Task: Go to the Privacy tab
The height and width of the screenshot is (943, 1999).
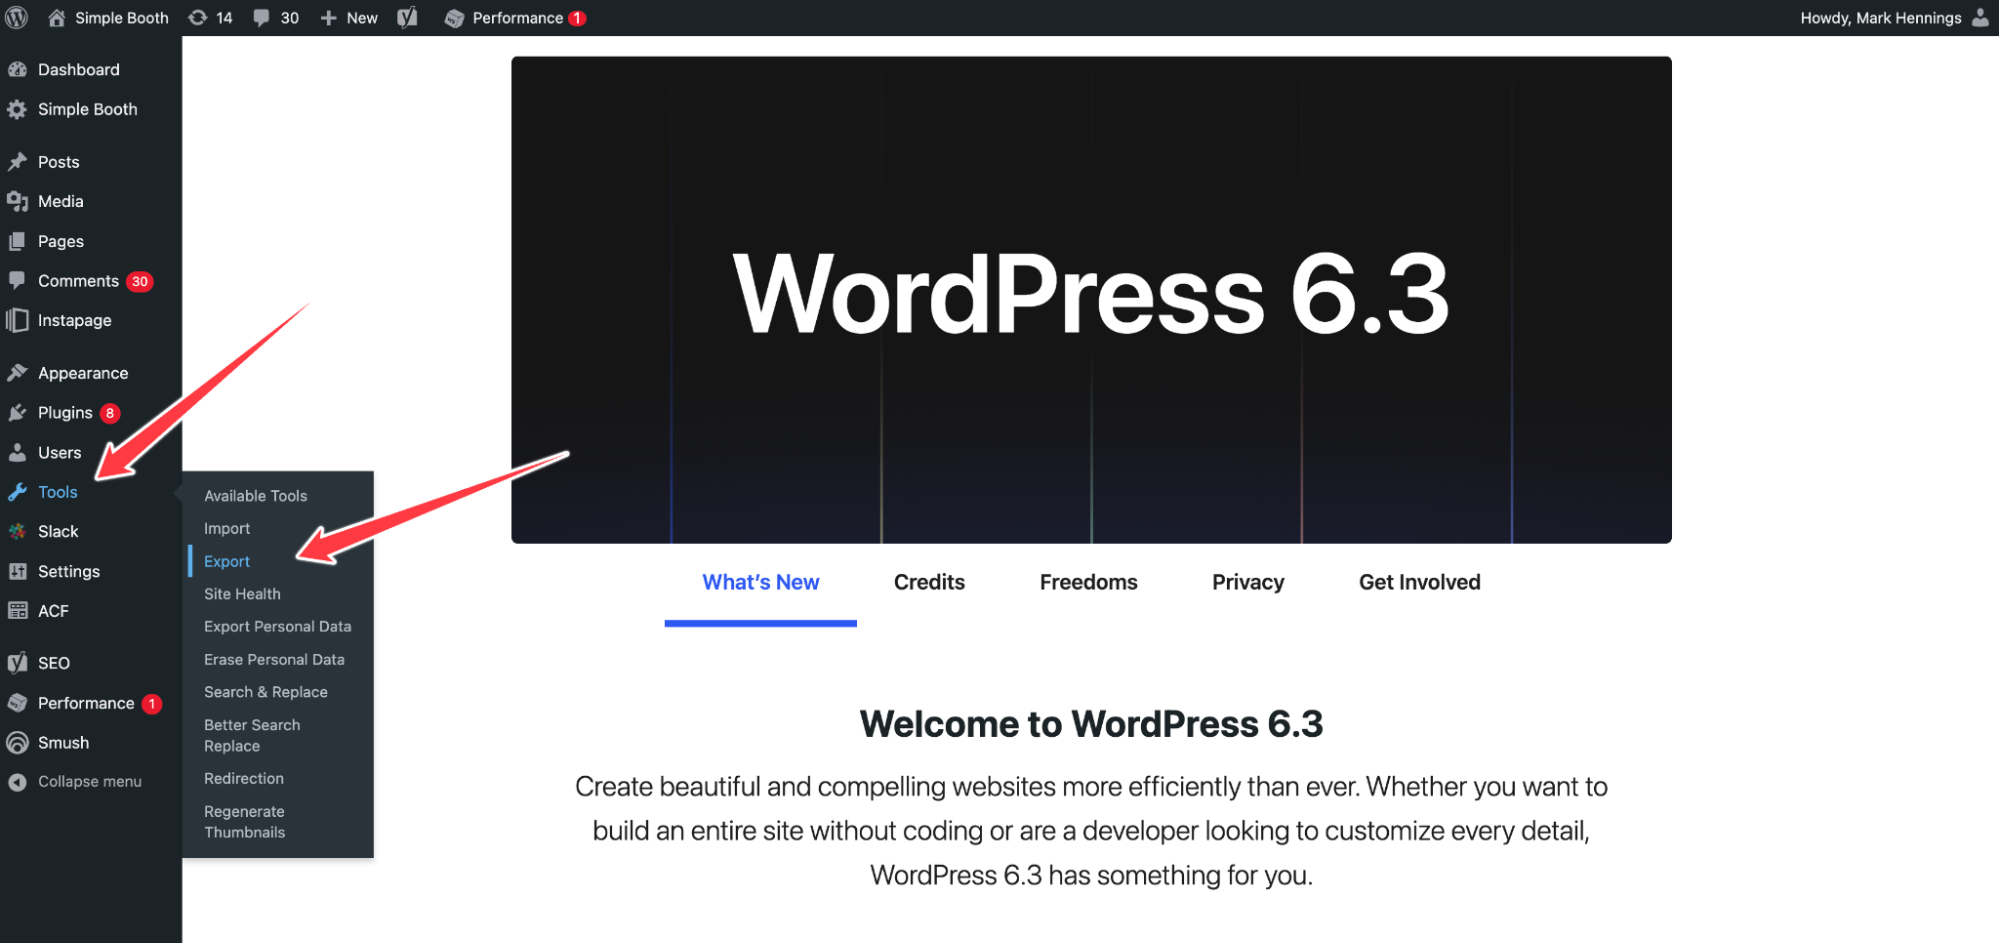Action: (x=1248, y=583)
